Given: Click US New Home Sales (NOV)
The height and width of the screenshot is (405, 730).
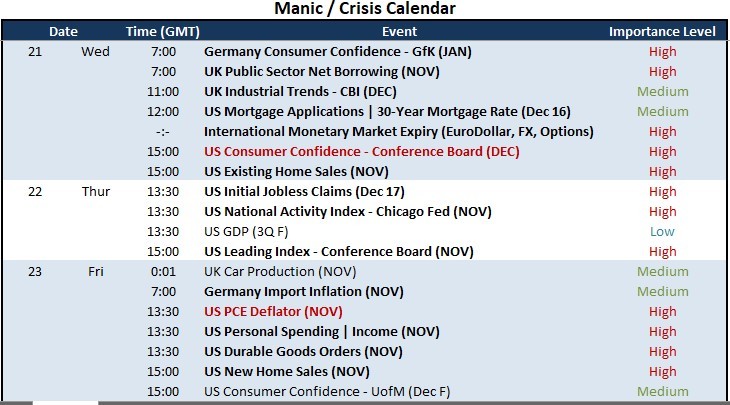Looking at the screenshot, I should (287, 372).
